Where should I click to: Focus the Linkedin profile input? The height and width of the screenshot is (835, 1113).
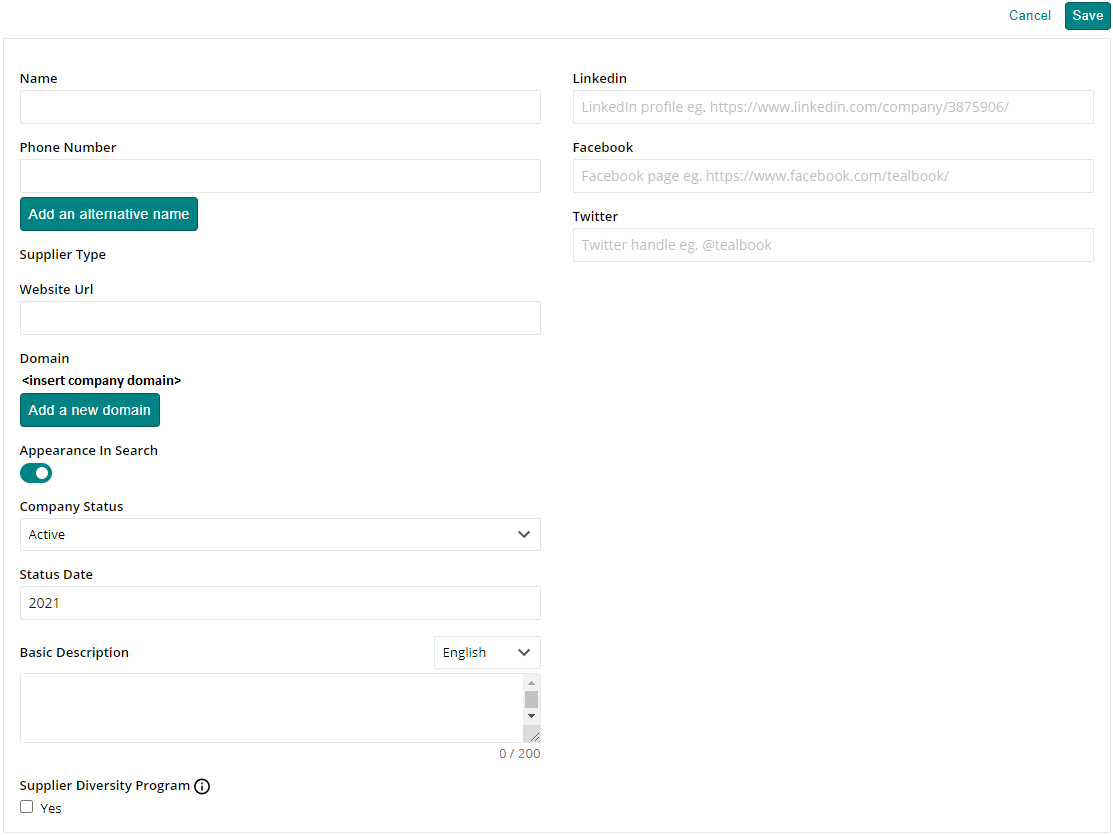point(833,107)
